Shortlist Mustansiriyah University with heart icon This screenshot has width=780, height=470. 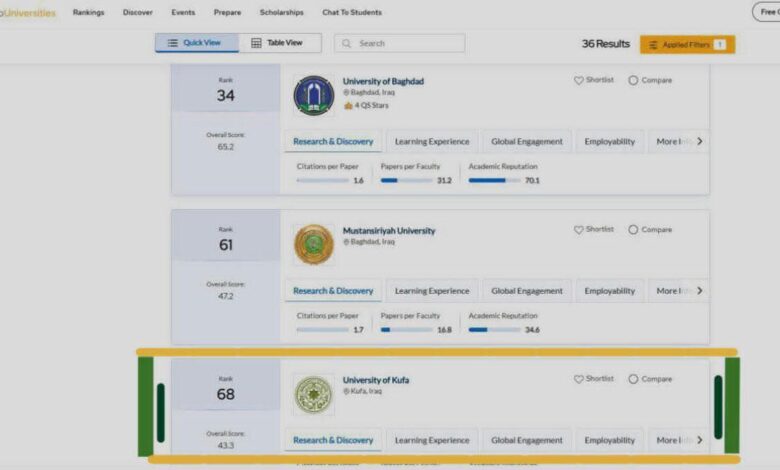[578, 230]
